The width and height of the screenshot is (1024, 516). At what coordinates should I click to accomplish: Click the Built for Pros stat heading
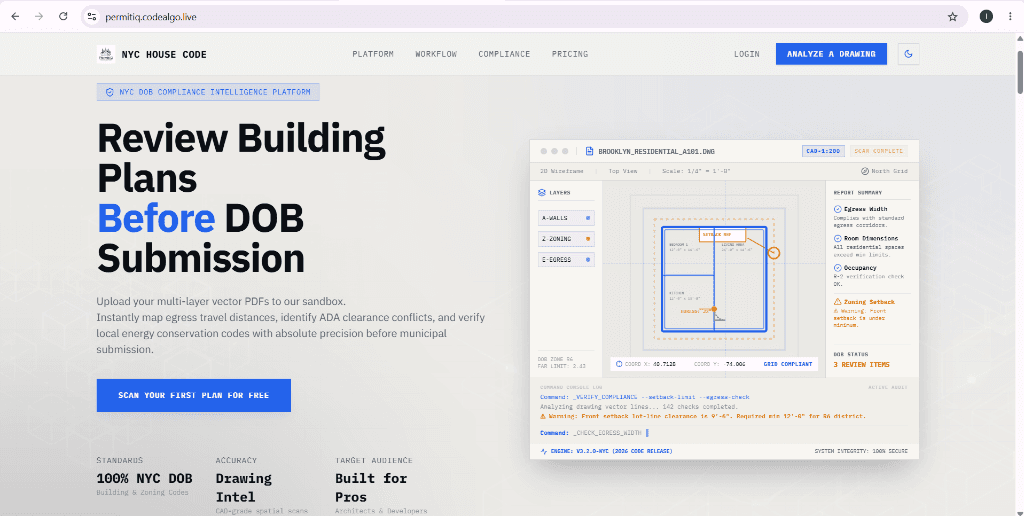[x=371, y=487]
